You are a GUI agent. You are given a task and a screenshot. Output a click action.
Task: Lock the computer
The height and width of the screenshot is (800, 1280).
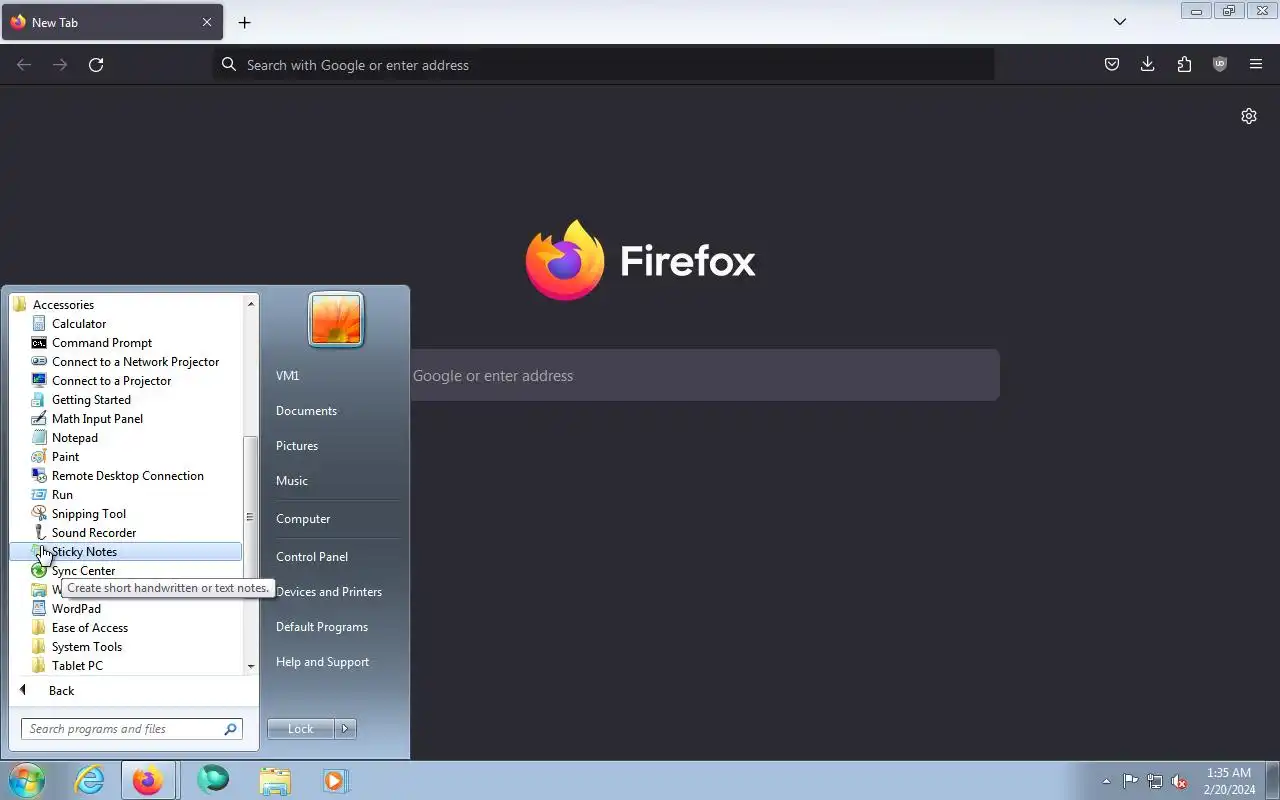300,729
